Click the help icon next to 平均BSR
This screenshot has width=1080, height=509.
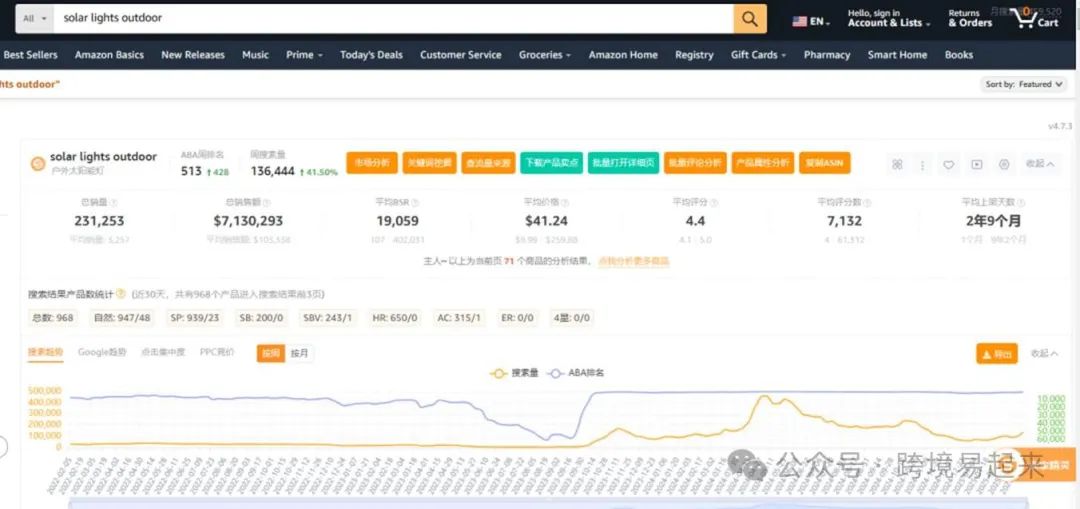[x=415, y=202]
